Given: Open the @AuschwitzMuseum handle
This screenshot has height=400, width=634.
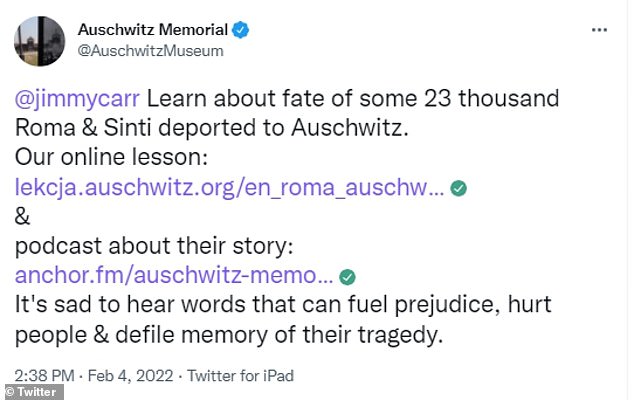Looking at the screenshot, I should coord(150,51).
